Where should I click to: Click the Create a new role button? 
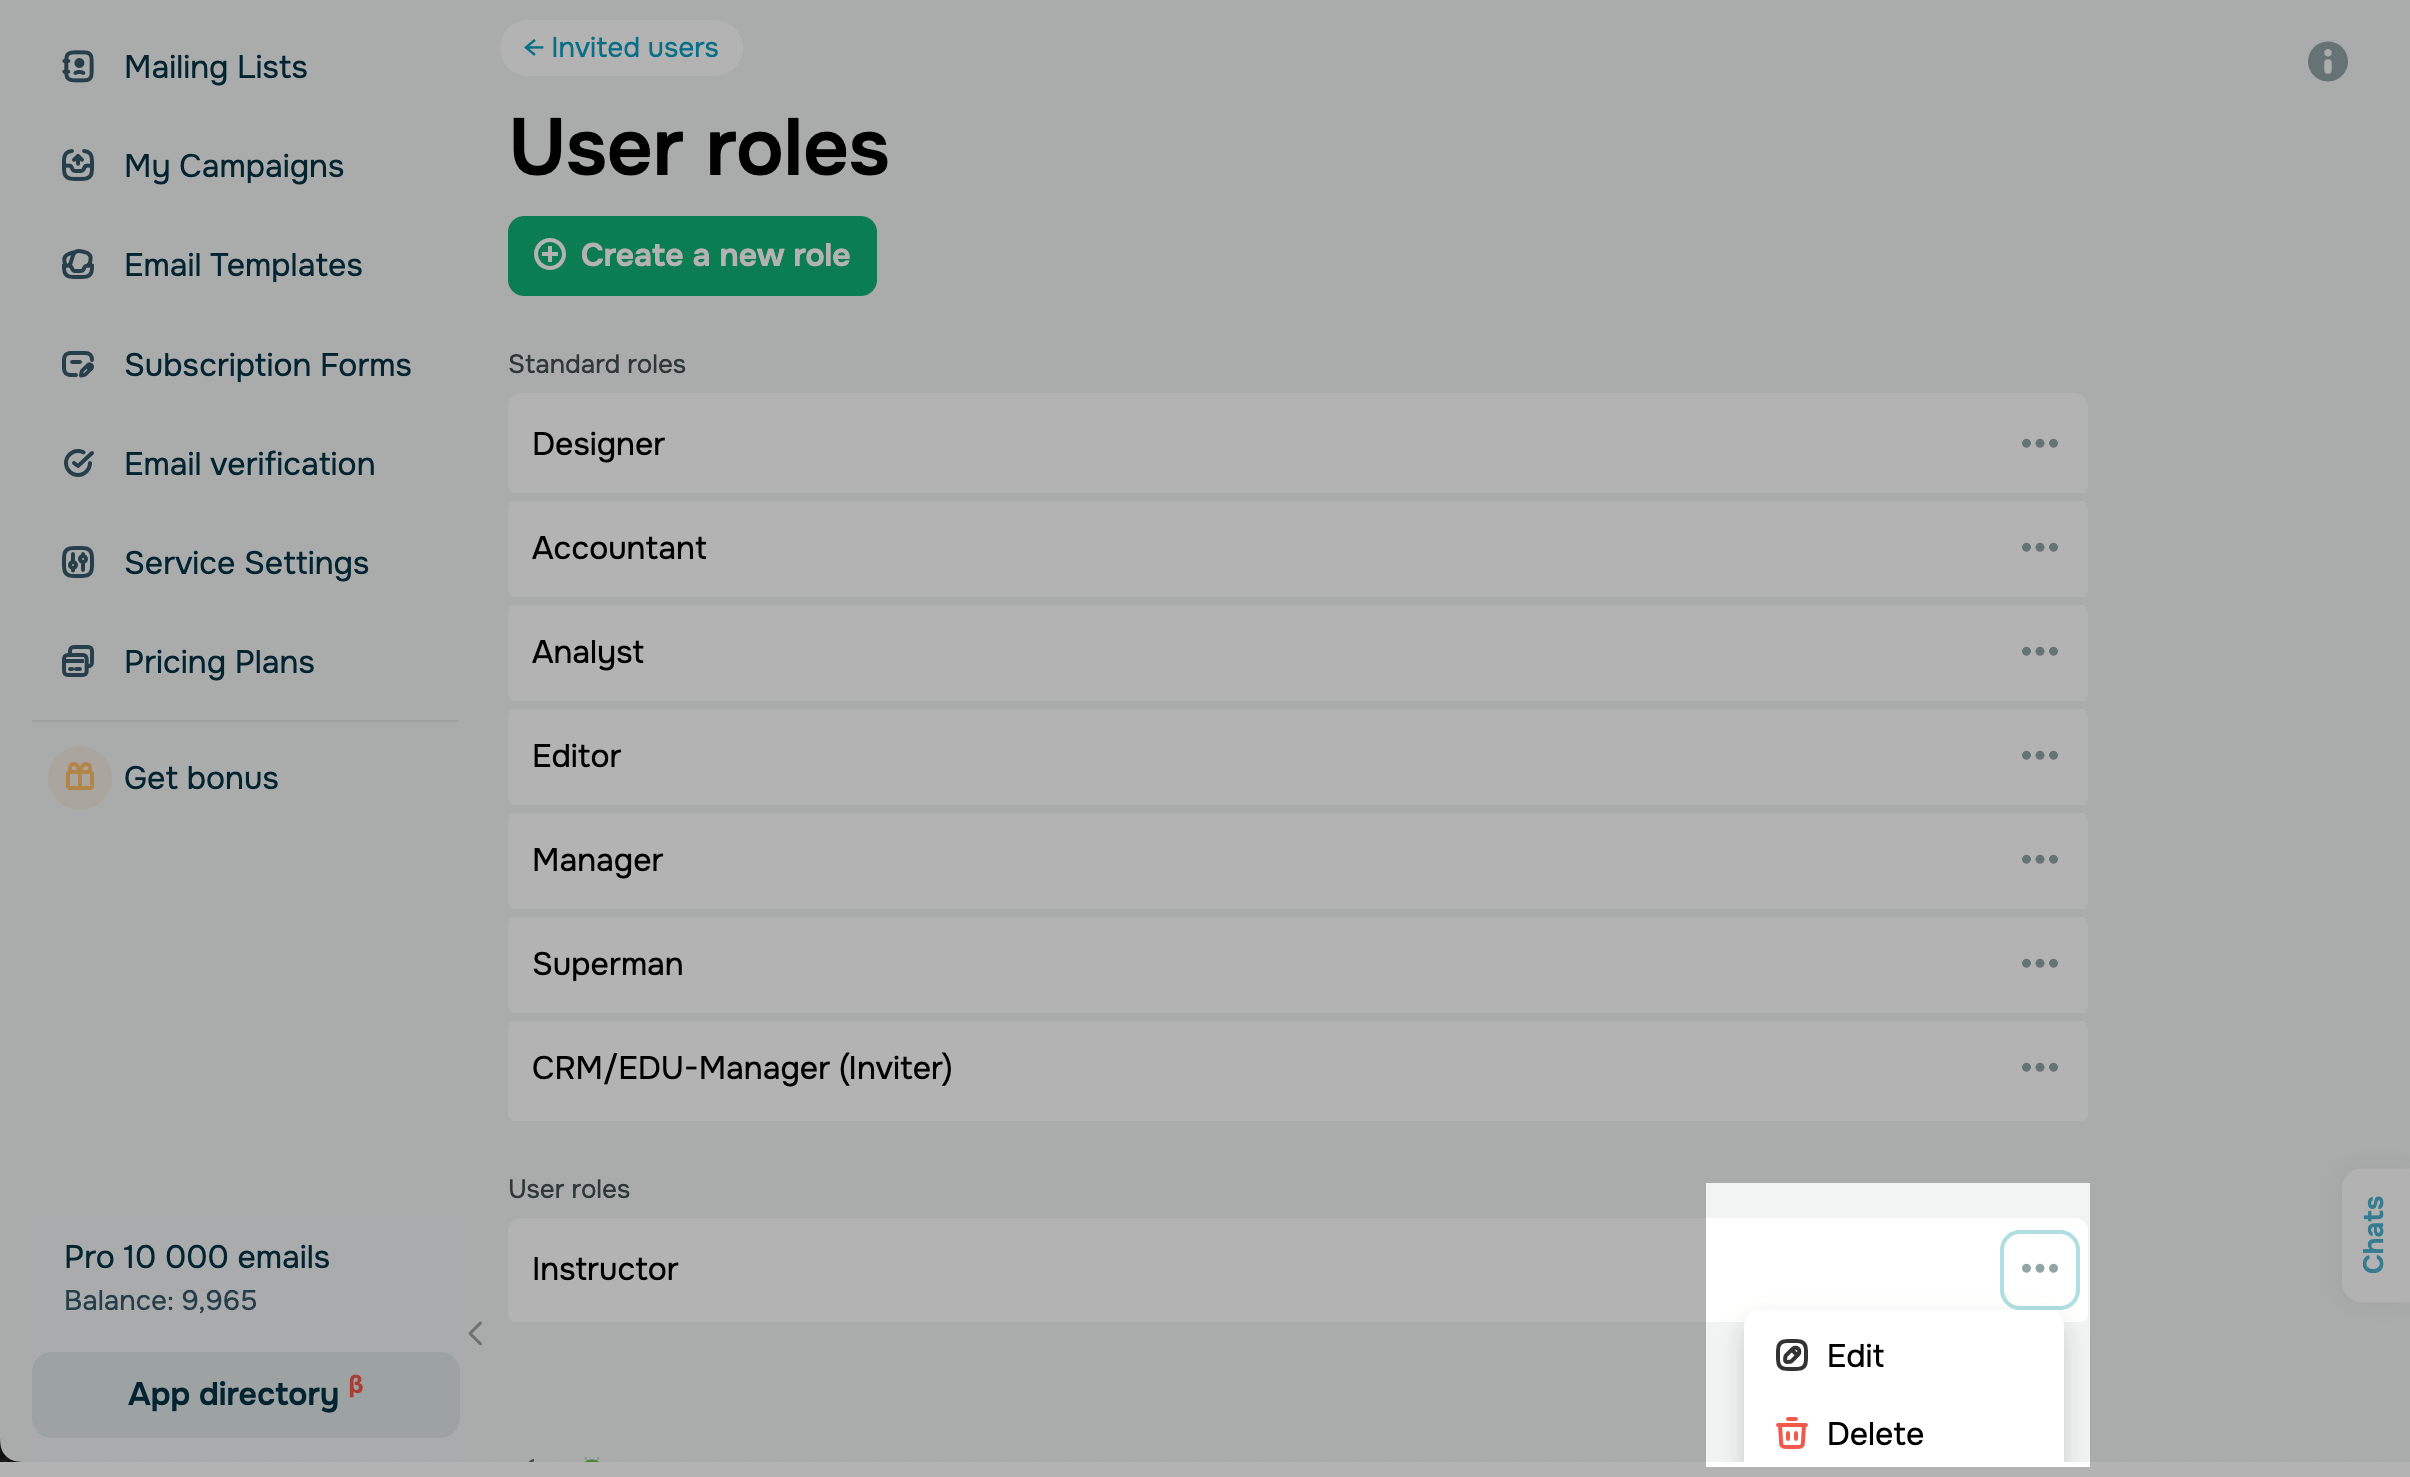(x=692, y=256)
